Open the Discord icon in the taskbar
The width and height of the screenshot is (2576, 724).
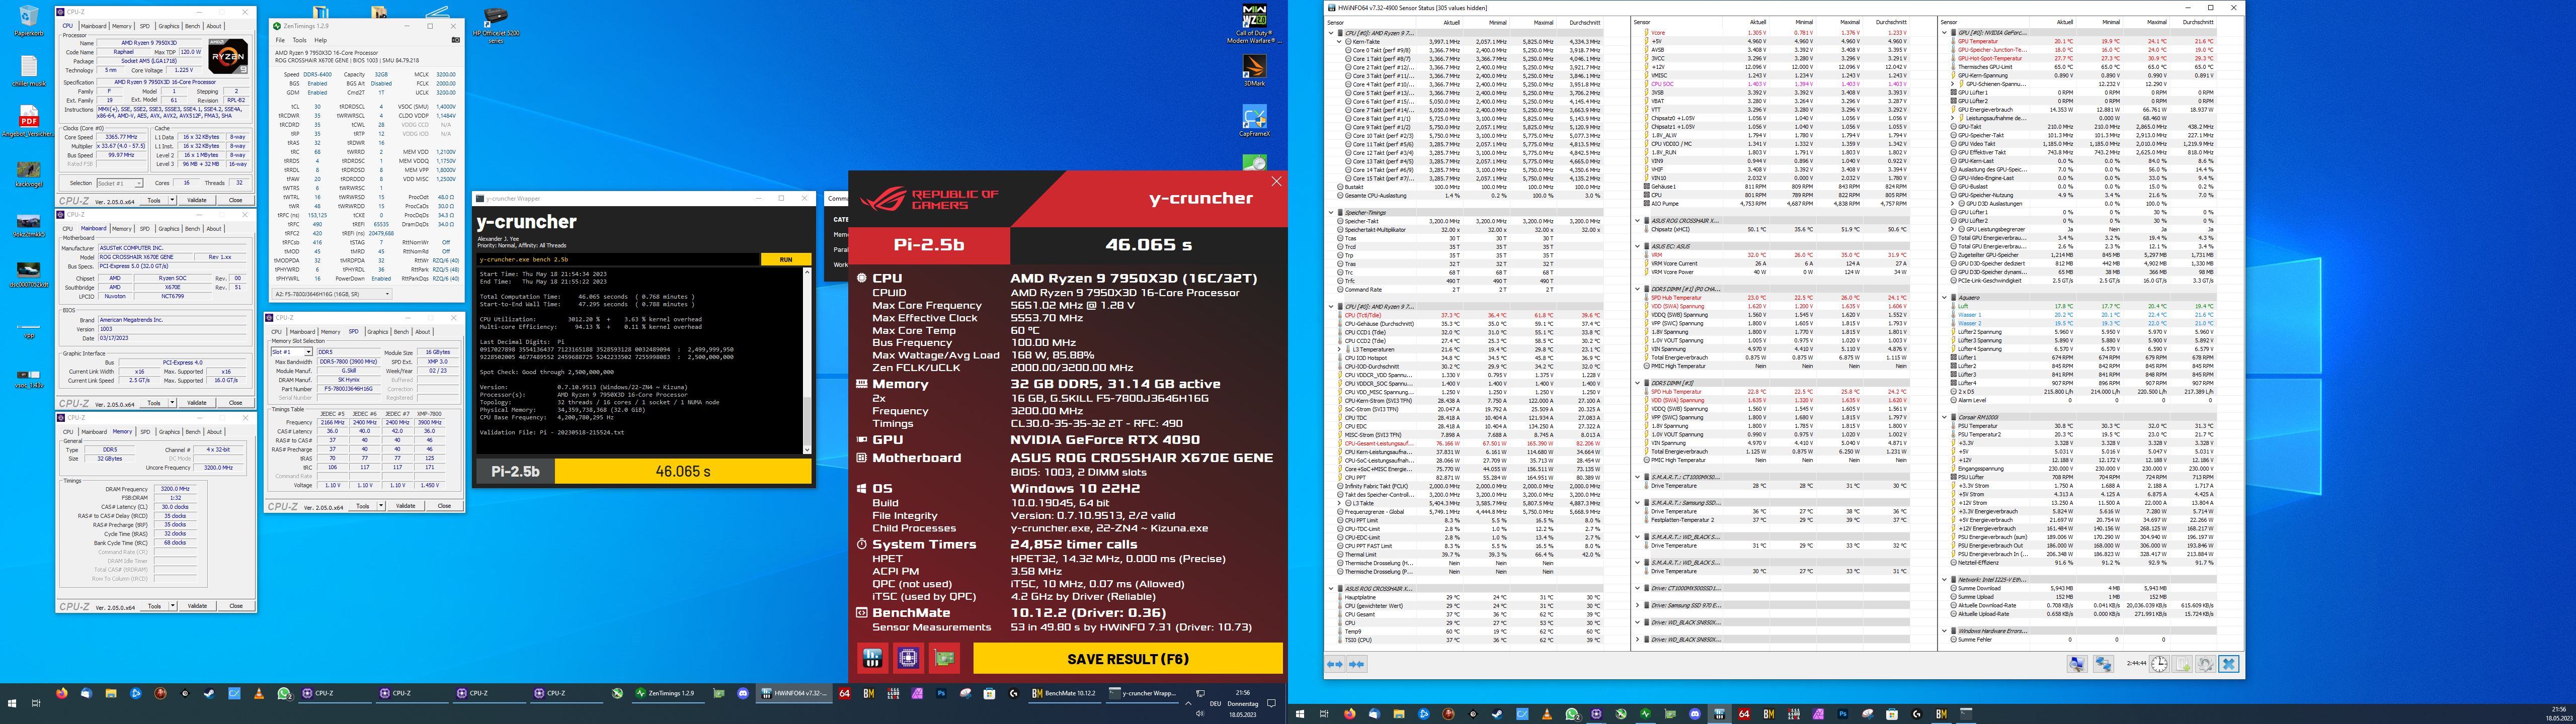743,692
